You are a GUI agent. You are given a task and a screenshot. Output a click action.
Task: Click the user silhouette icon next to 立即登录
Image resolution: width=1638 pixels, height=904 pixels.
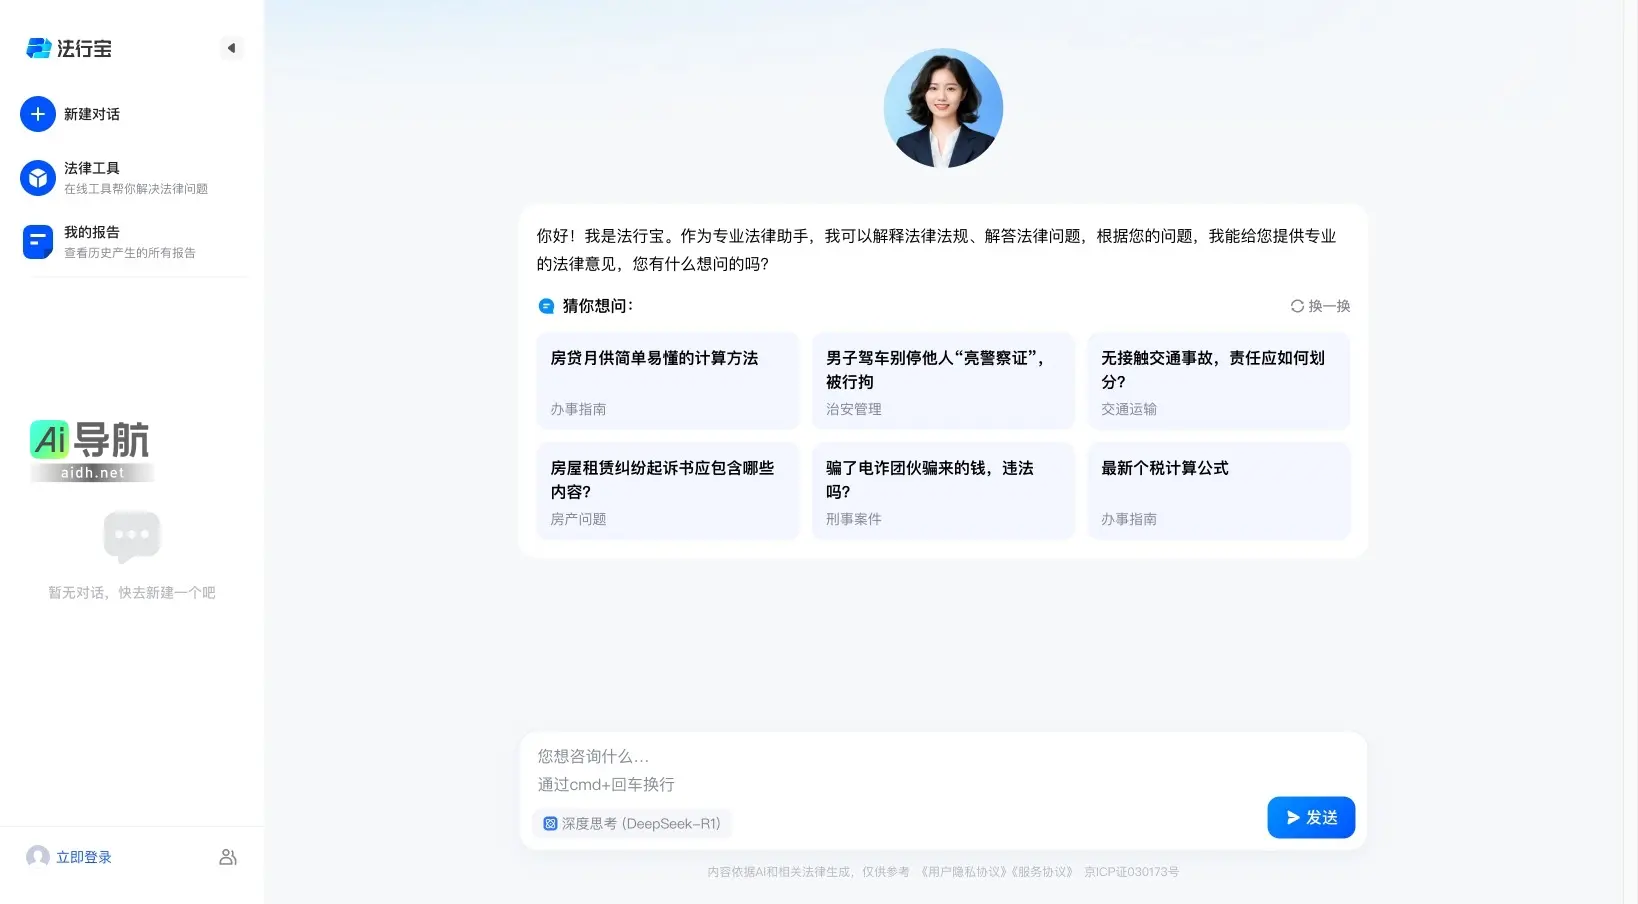pos(228,857)
